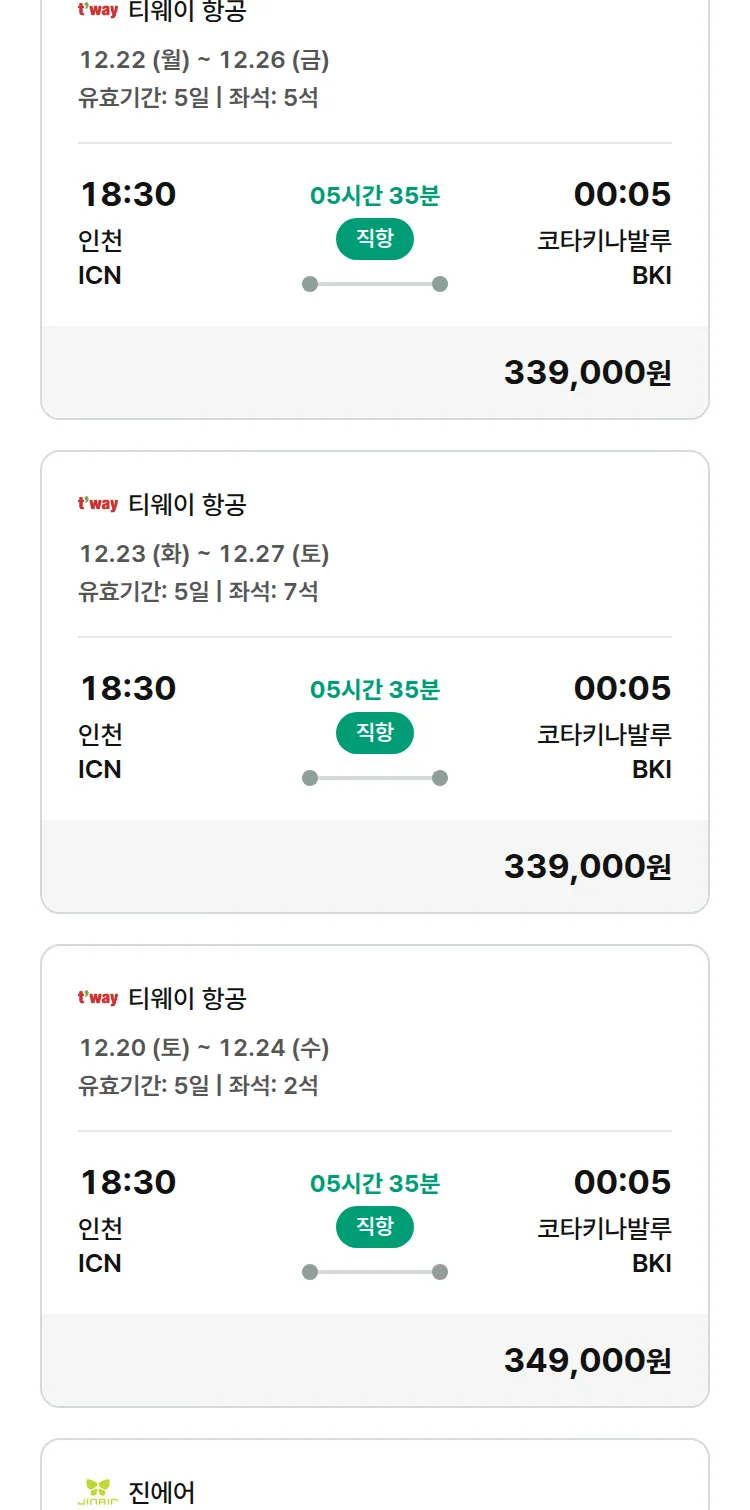
Task: Click 티웨이 항공 on the 12.23 flight card
Action: [187, 504]
